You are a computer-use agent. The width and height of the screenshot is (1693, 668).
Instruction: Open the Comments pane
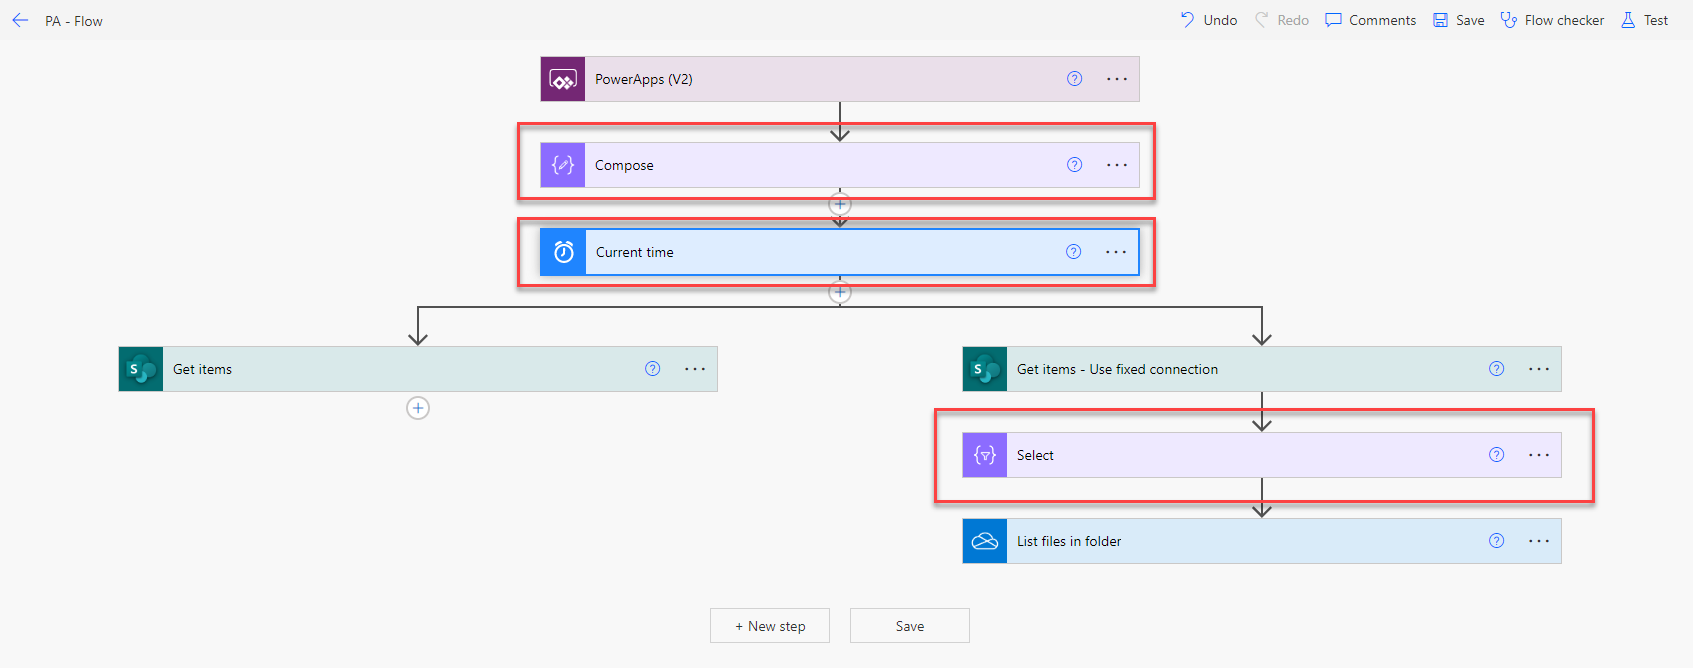1371,20
